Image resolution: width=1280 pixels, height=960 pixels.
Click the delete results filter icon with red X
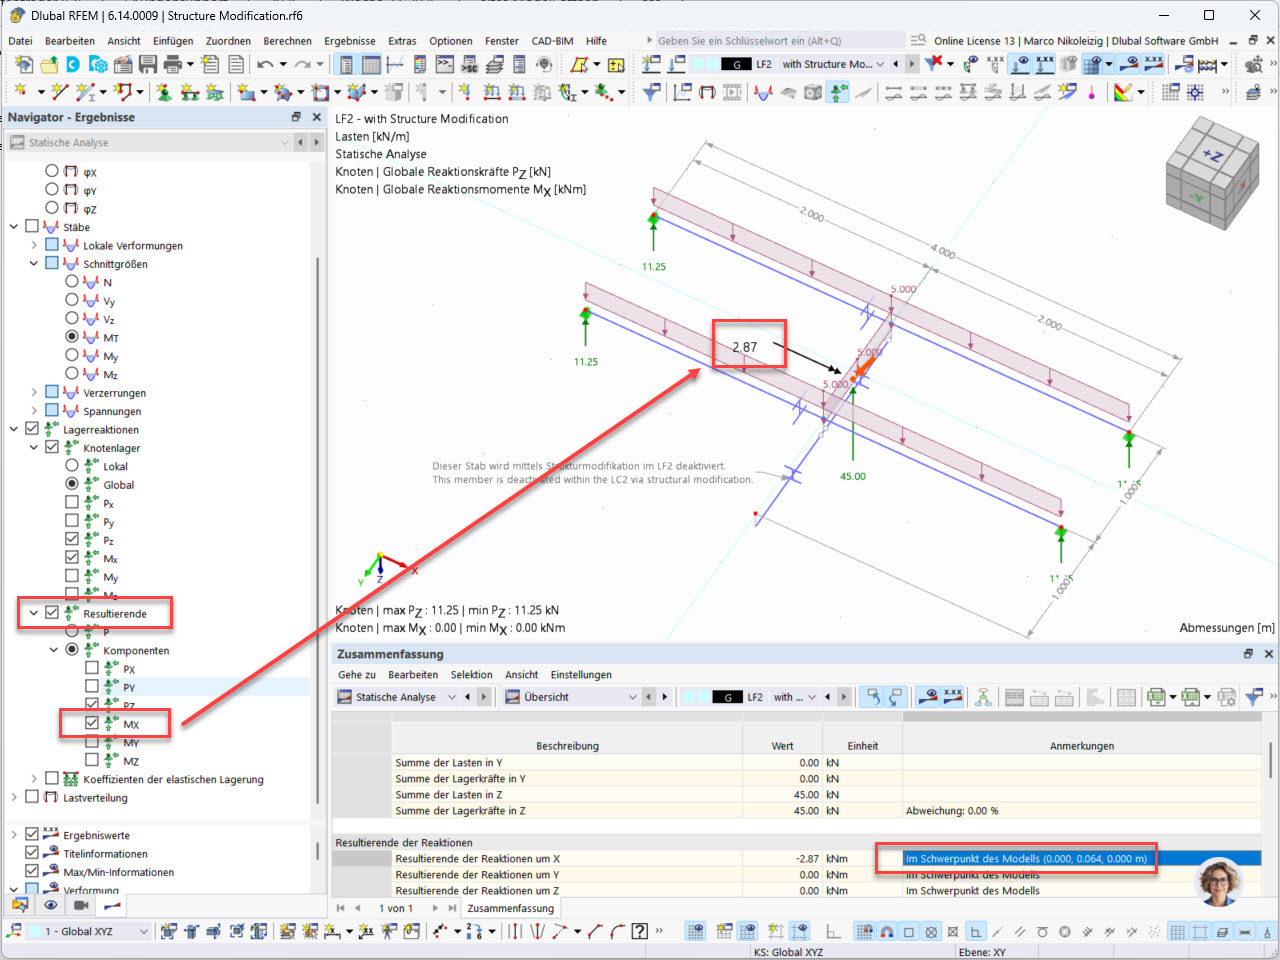pyautogui.click(x=934, y=64)
